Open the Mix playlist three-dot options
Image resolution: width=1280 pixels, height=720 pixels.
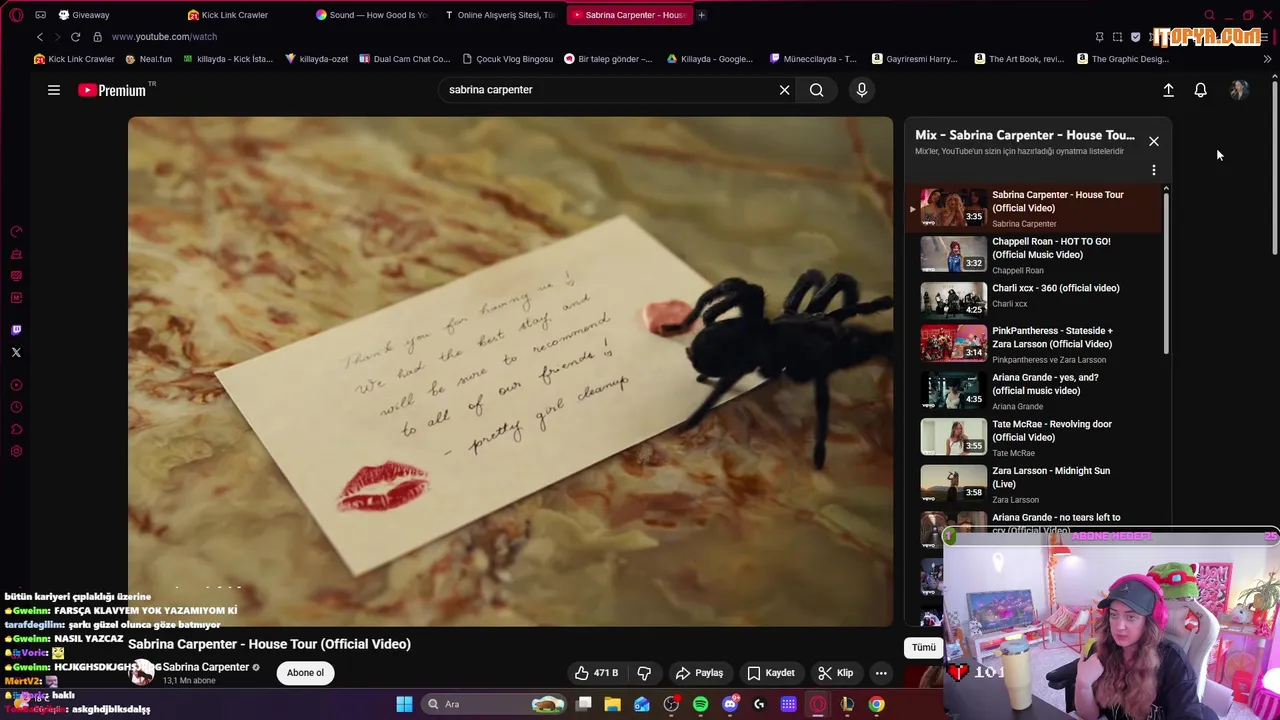point(1153,170)
